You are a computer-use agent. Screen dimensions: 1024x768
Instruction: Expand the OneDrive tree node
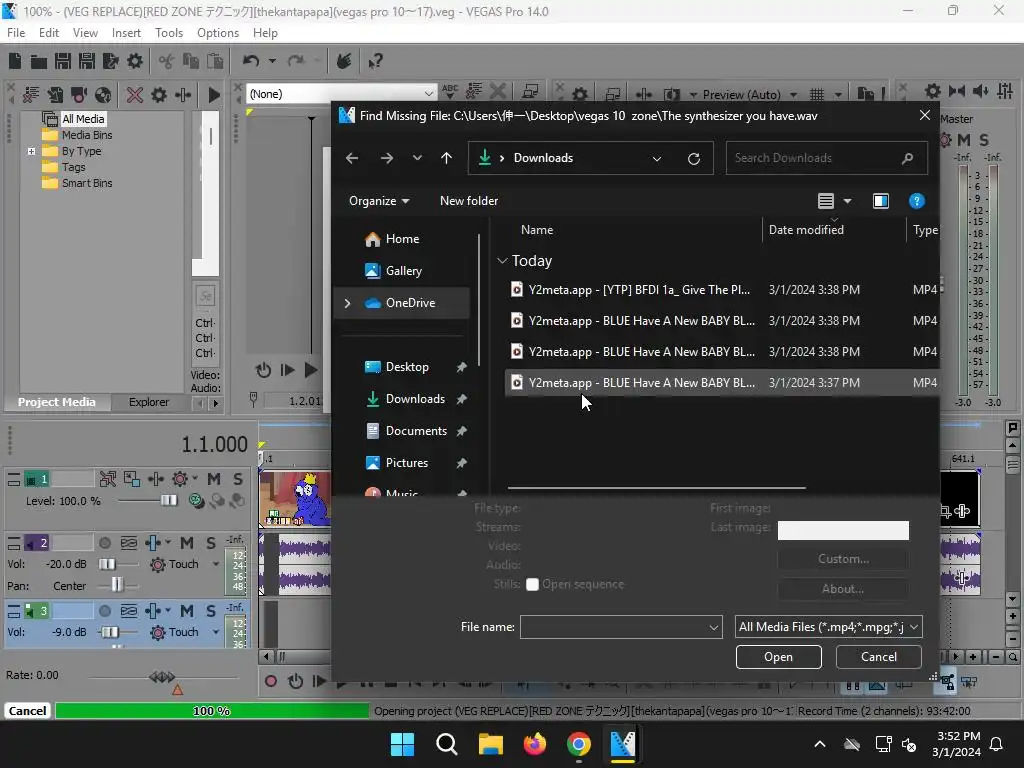(347, 303)
